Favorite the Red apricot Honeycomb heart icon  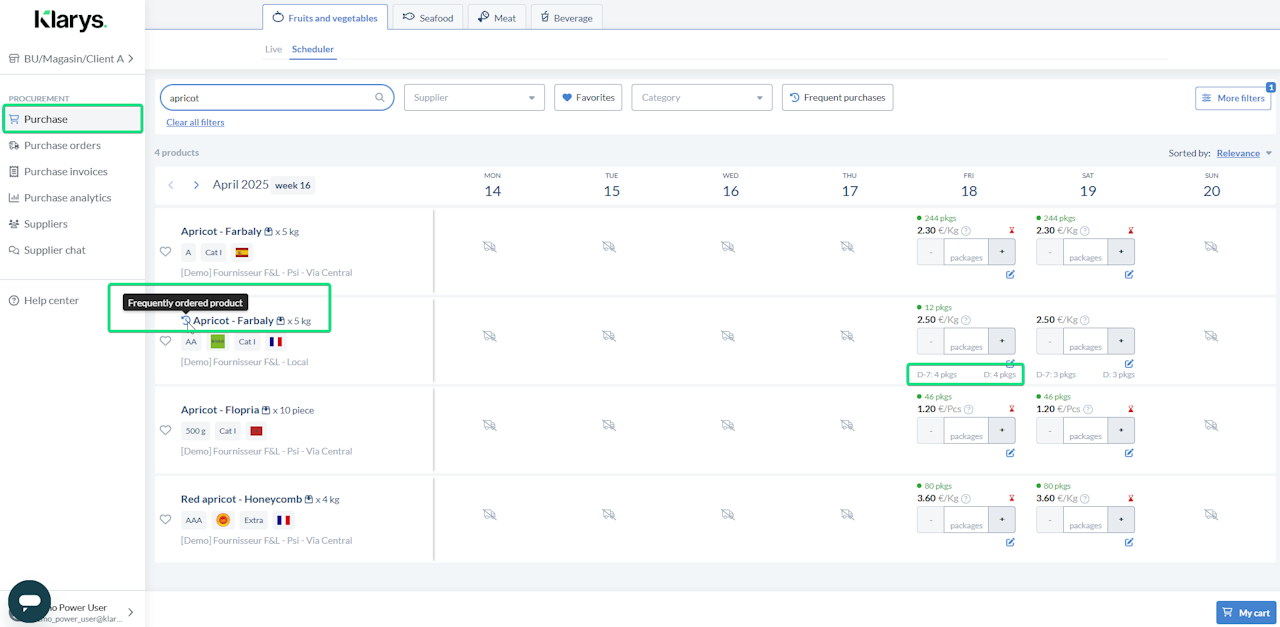(x=166, y=519)
